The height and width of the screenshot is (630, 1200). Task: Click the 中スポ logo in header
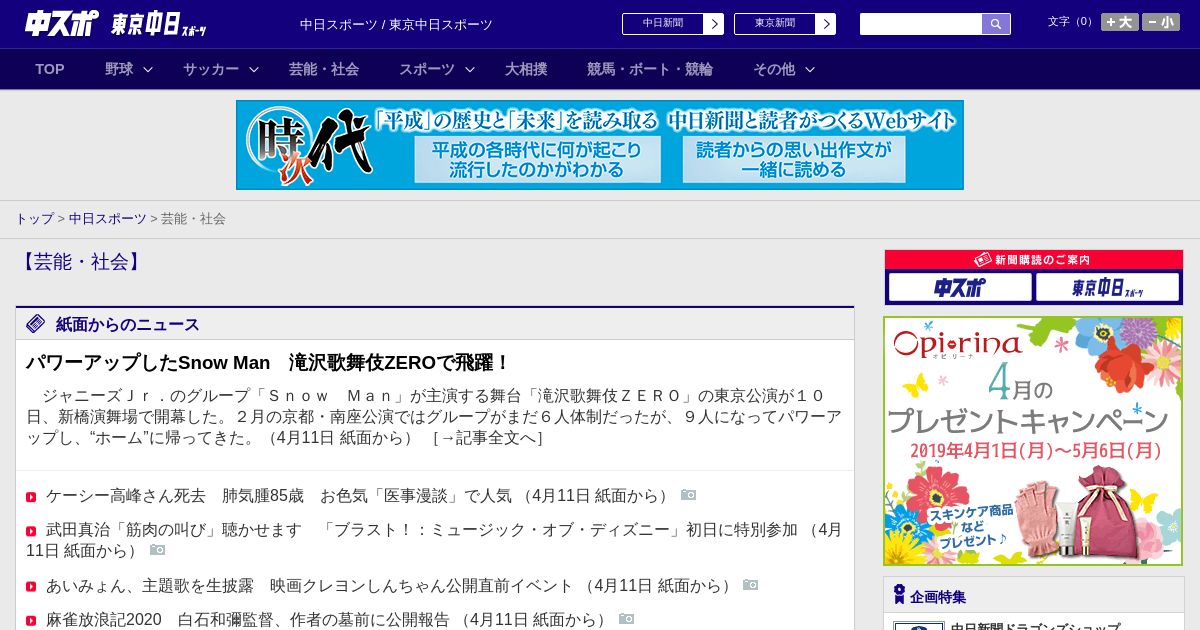[x=62, y=24]
